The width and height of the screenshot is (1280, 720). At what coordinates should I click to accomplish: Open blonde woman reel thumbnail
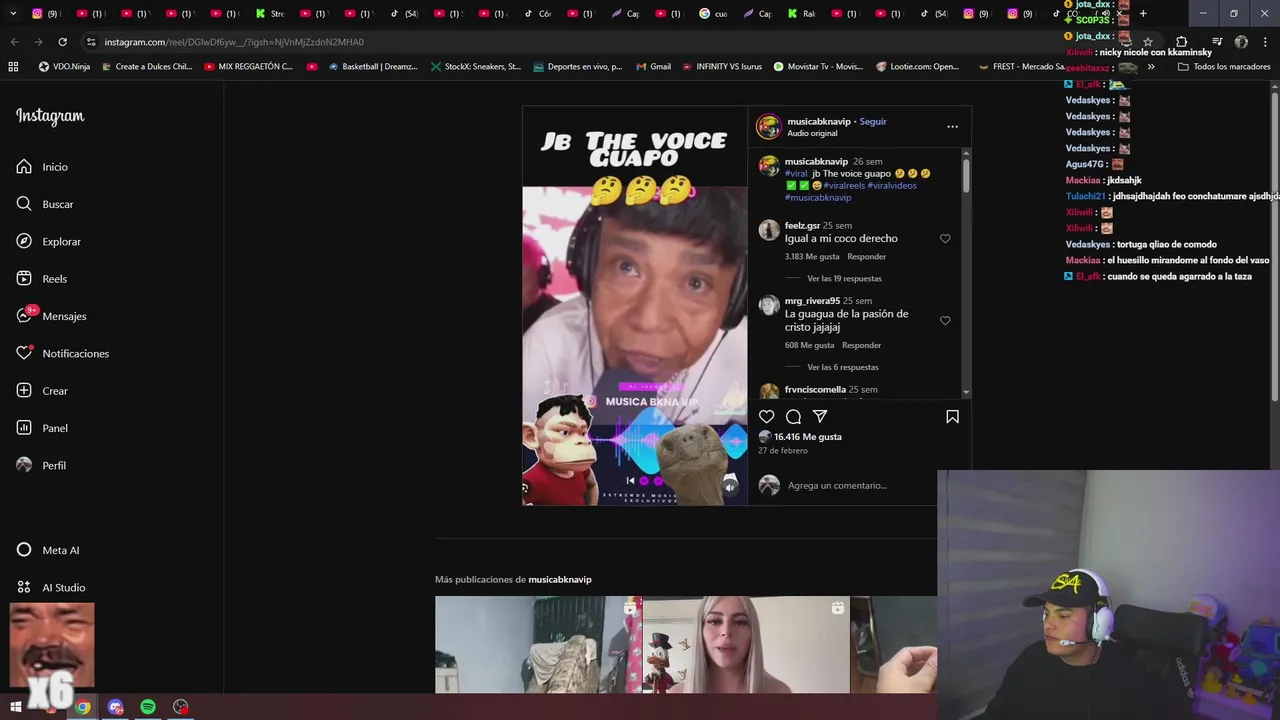[x=746, y=645]
